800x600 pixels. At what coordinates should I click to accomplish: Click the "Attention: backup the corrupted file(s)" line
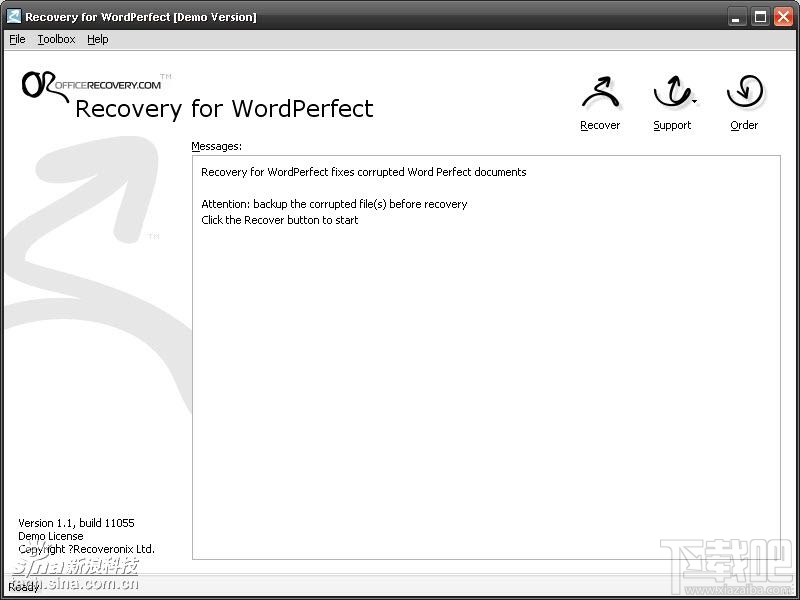(334, 204)
